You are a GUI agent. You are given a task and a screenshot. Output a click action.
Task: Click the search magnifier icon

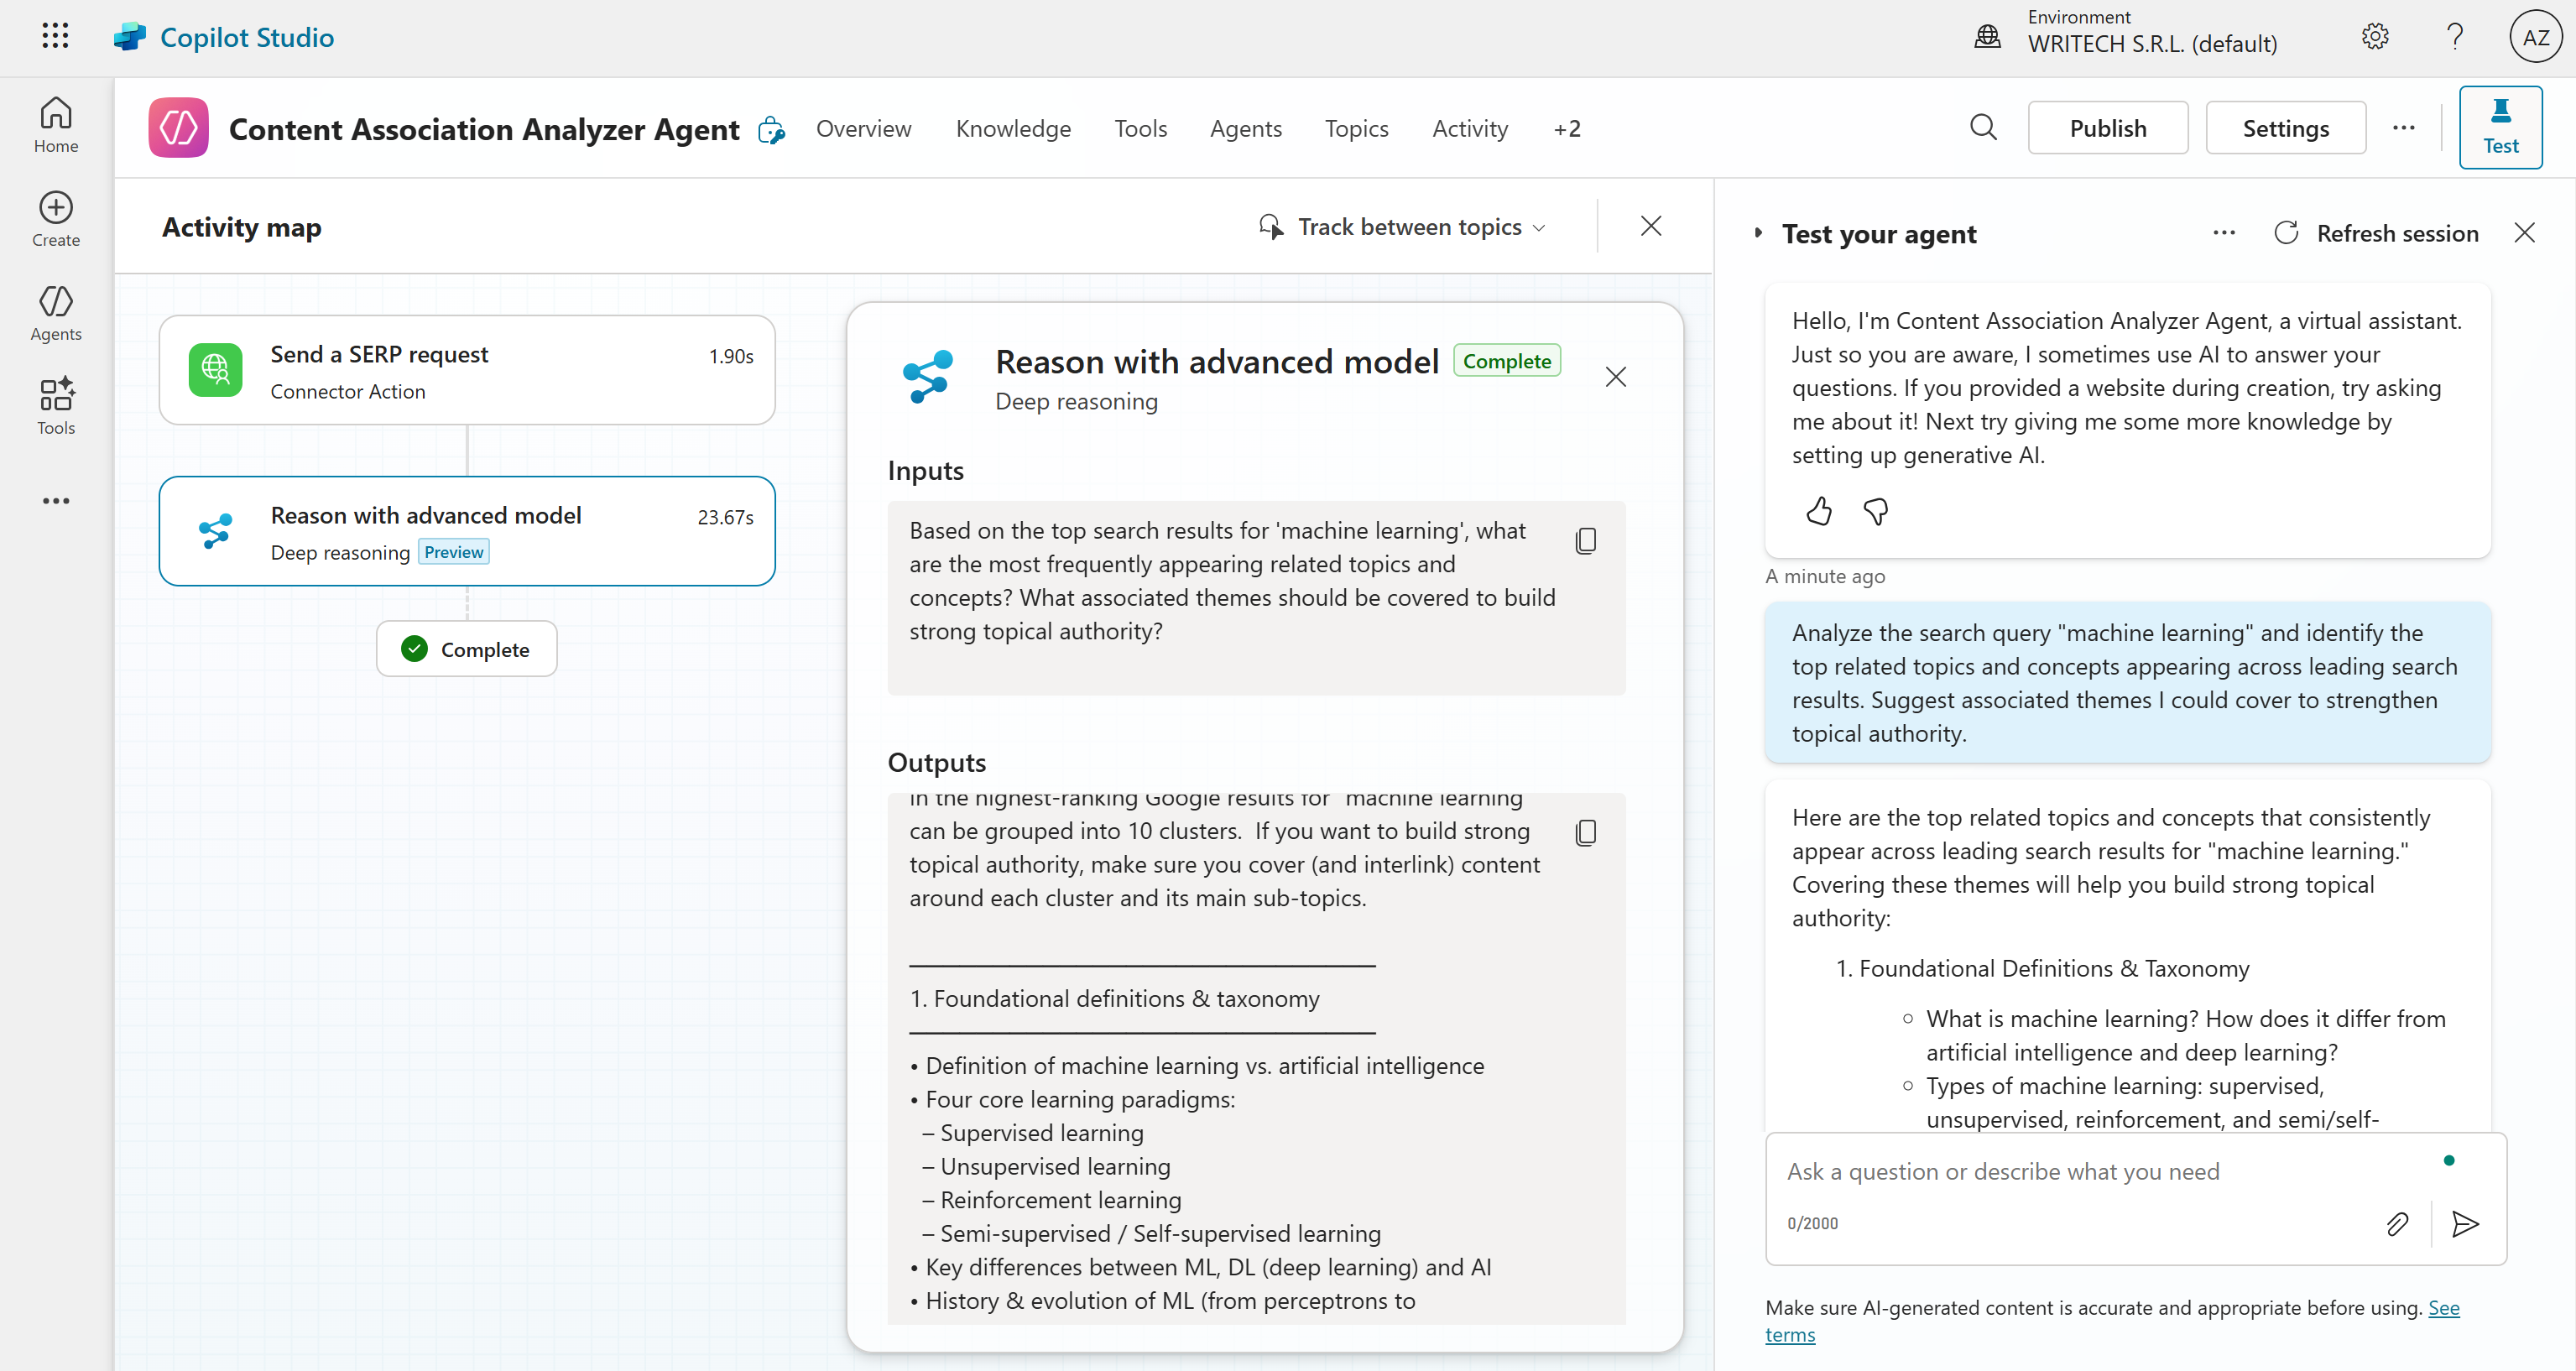(x=1983, y=128)
